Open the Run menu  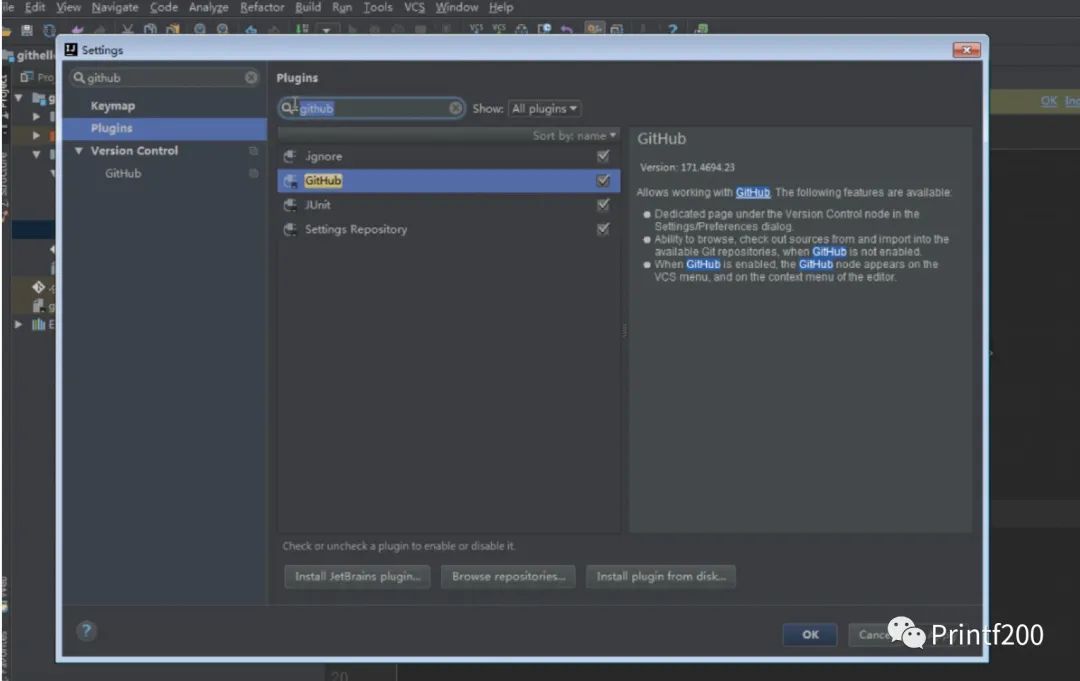click(342, 8)
